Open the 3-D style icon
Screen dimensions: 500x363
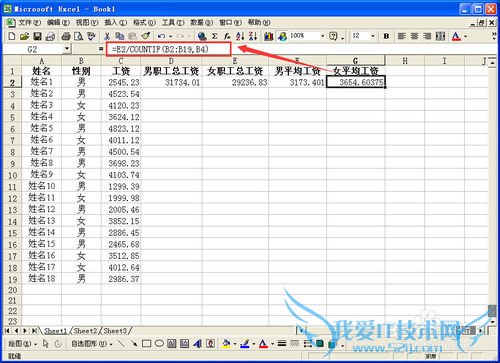[332, 343]
